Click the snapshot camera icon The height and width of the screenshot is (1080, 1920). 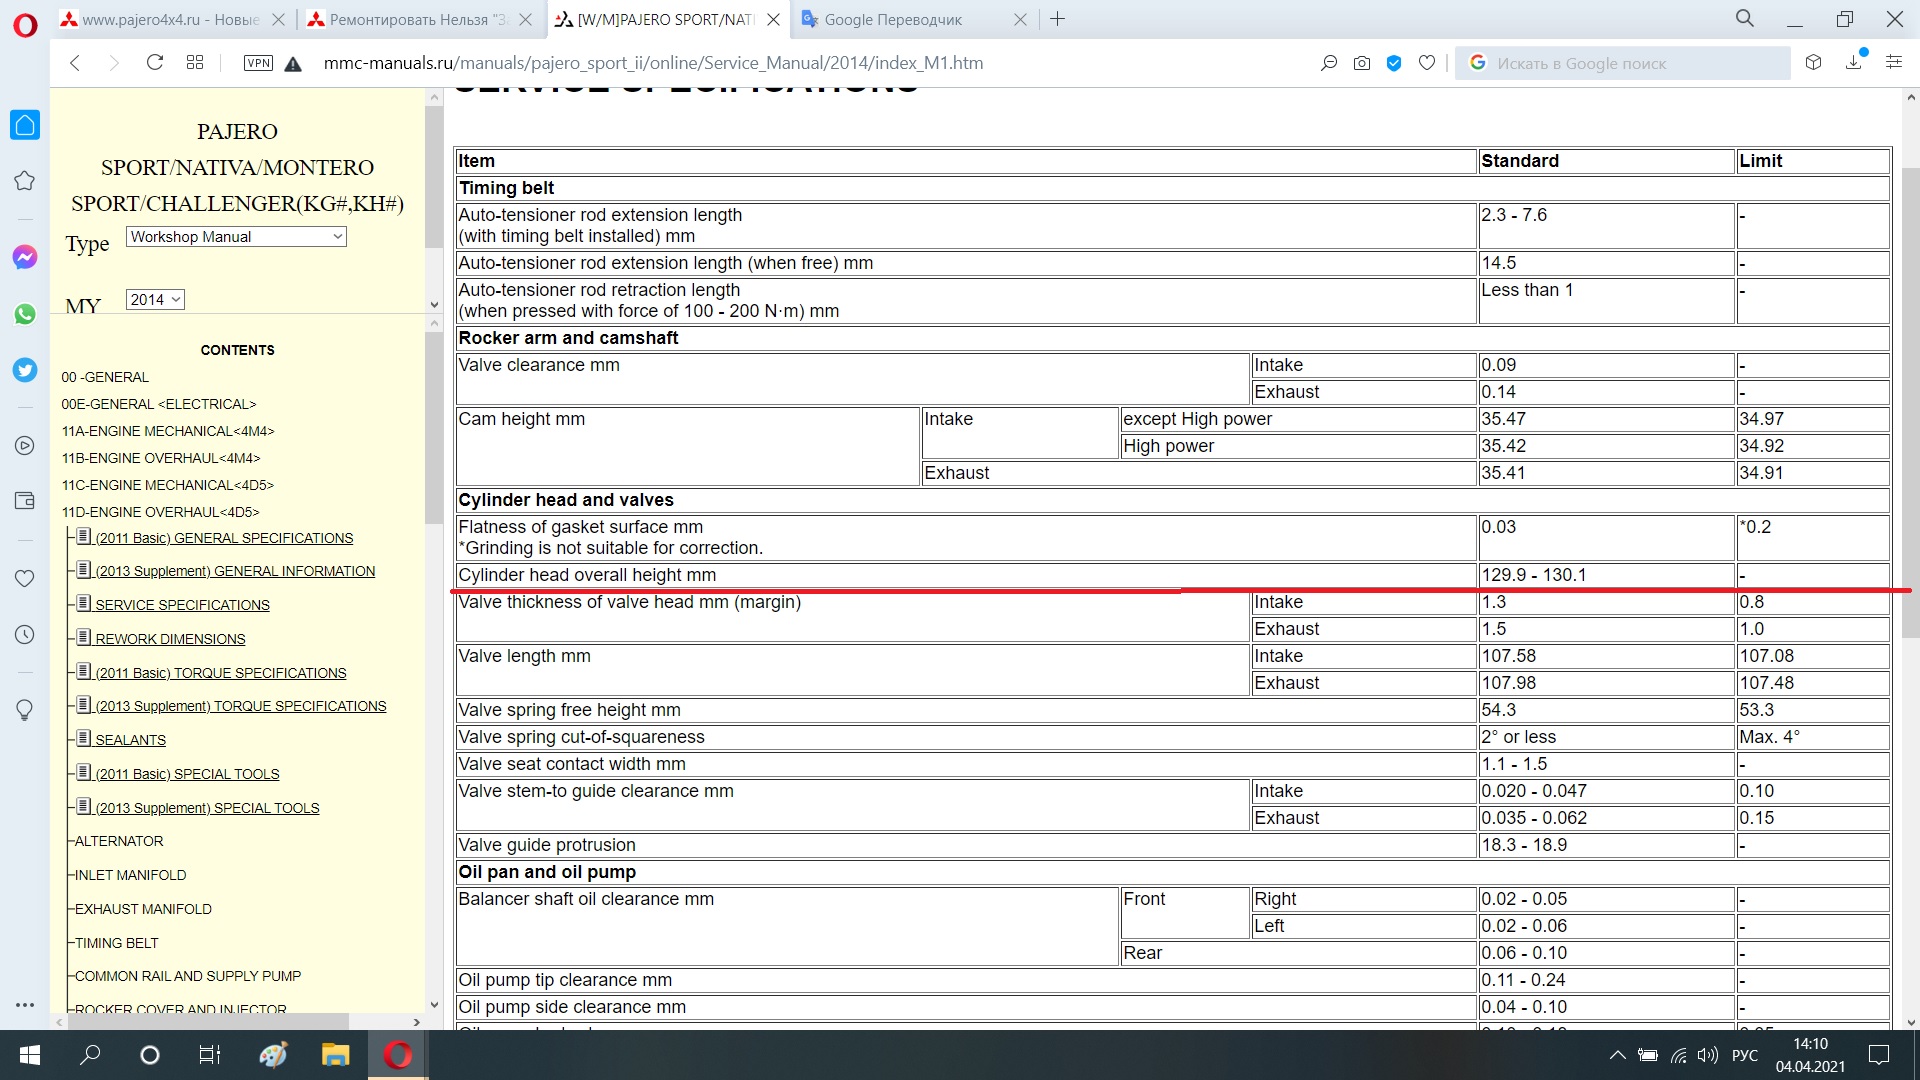1361,63
